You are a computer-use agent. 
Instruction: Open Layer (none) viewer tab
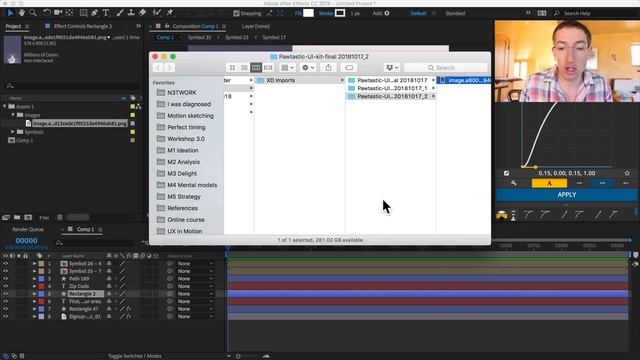point(256,26)
